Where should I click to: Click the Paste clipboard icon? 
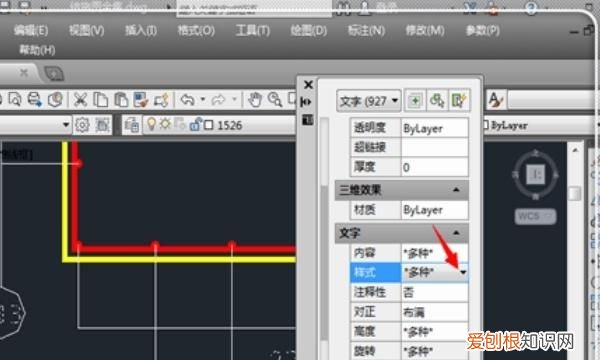(x=121, y=99)
